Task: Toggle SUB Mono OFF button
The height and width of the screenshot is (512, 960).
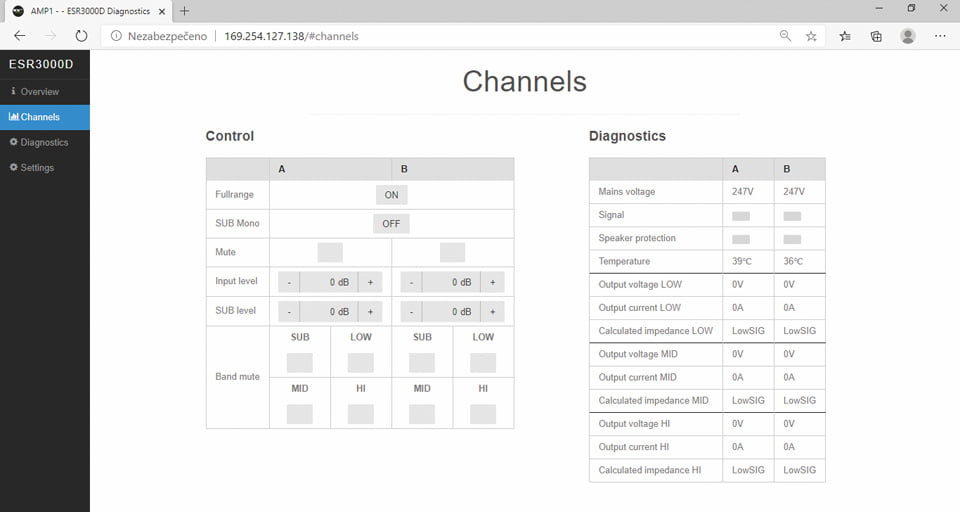Action: (391, 224)
